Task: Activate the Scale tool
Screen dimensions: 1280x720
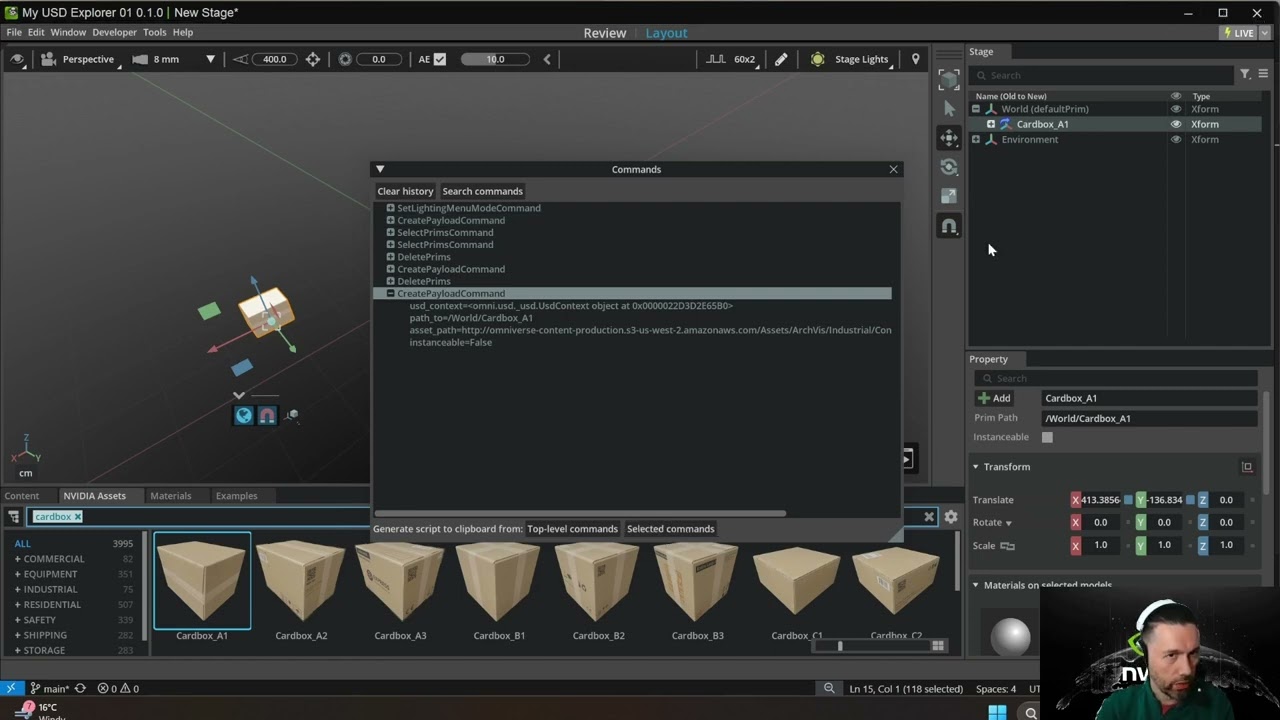Action: point(949,196)
